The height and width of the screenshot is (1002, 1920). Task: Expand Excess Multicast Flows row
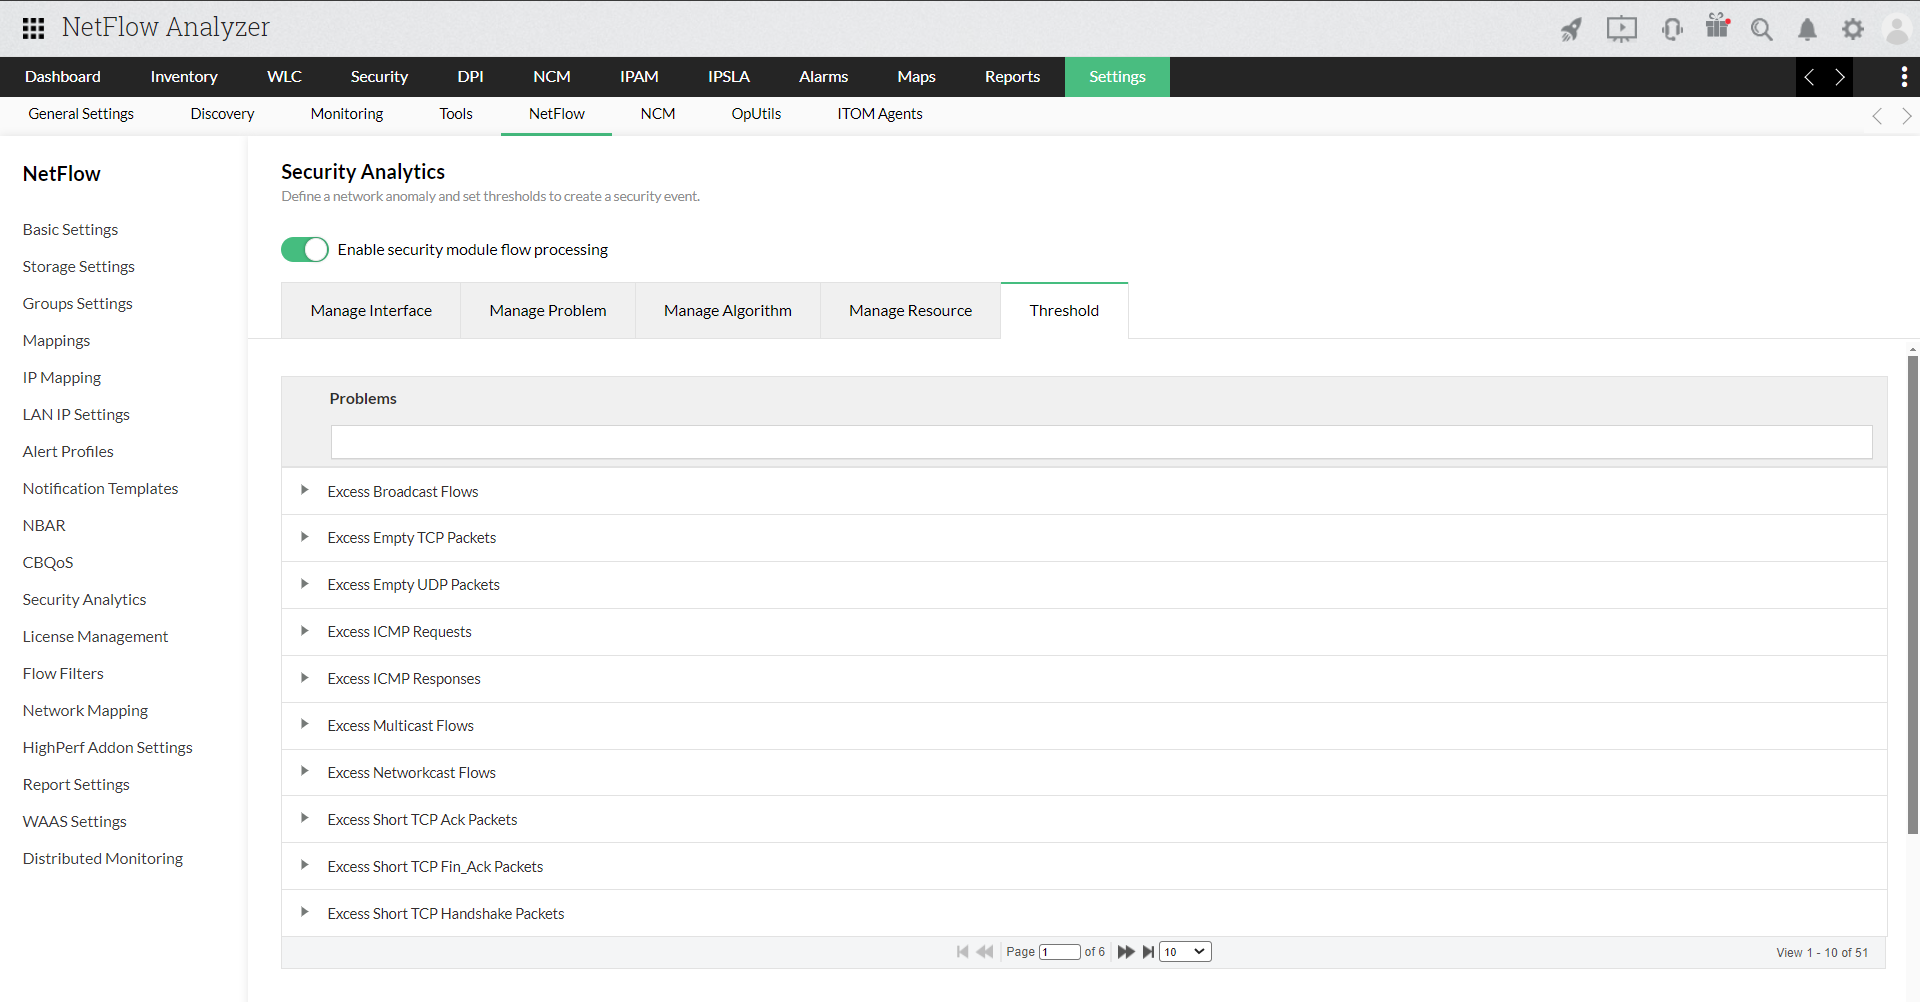pos(304,724)
